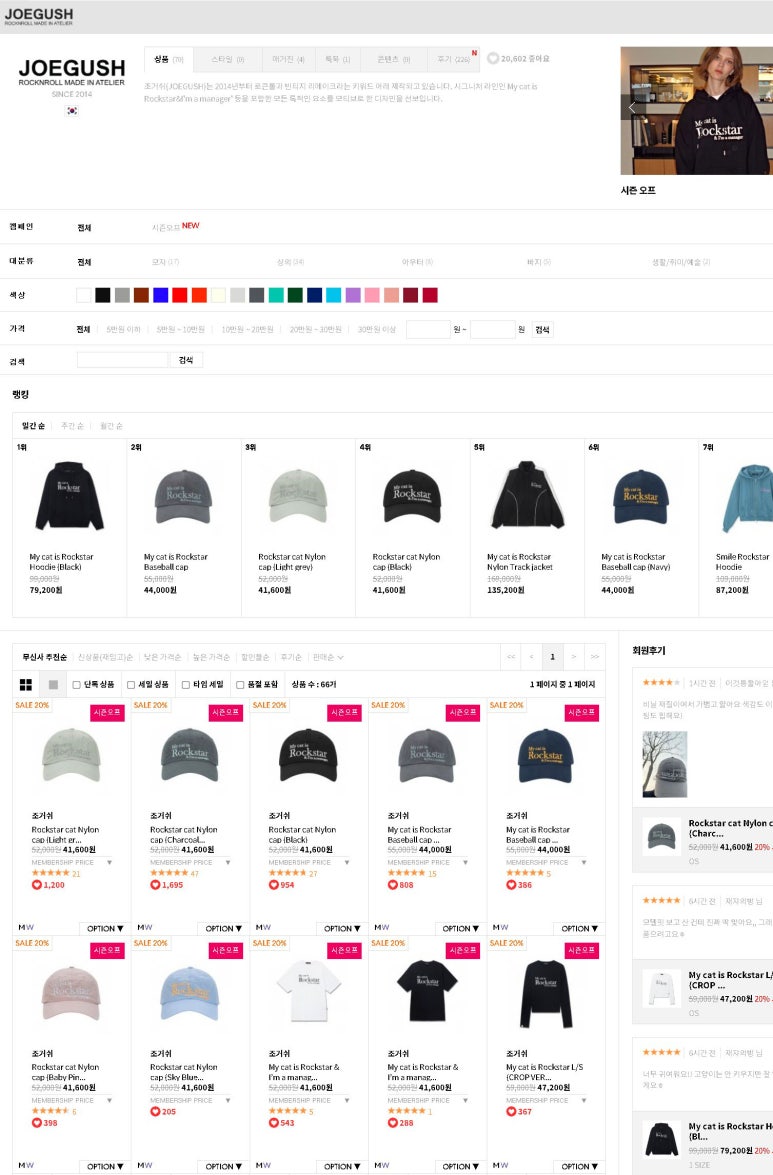Enable the 품절 포함 checkbox
Screen dimensions: 773x1175
tap(240, 684)
